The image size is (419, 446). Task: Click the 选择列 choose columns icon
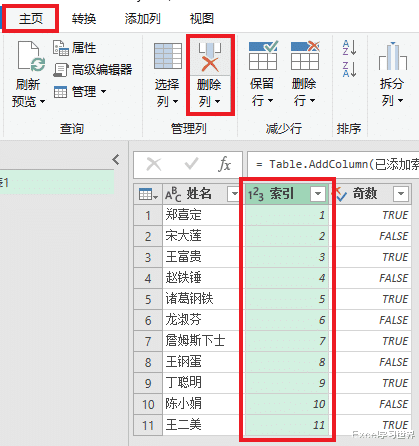168,56
